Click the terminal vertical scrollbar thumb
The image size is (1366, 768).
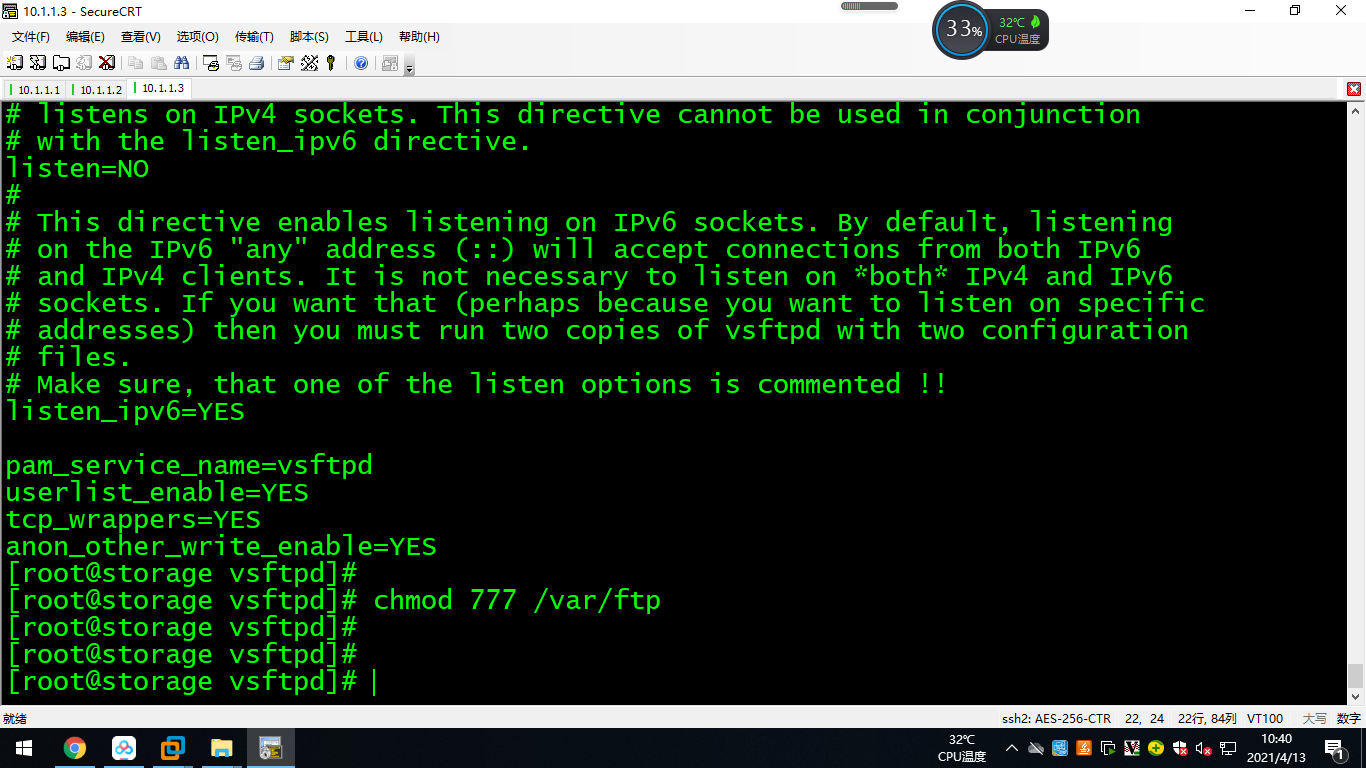[1355, 675]
